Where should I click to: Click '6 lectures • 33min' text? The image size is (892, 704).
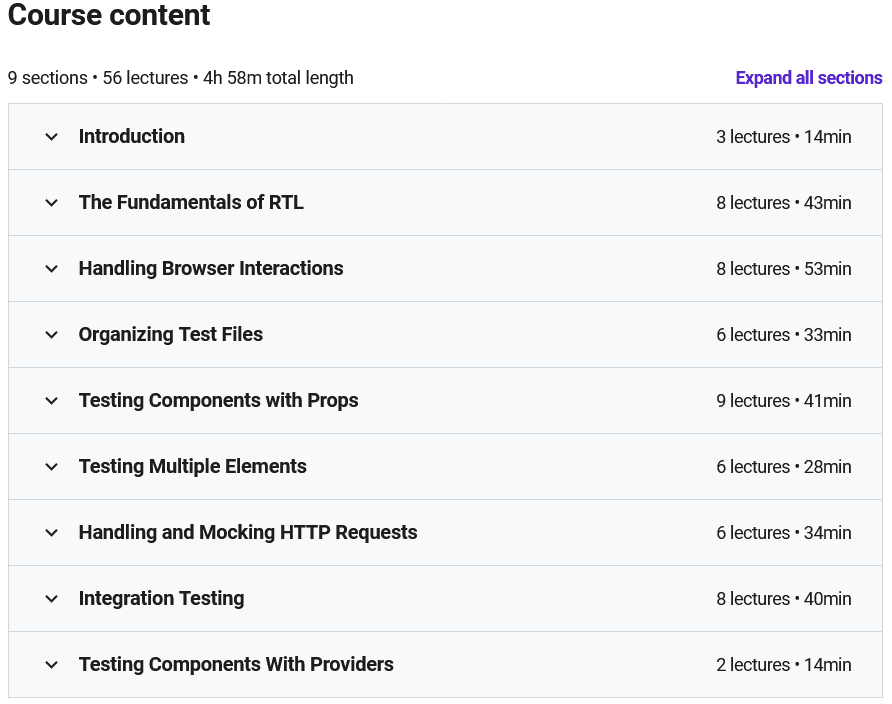point(783,335)
